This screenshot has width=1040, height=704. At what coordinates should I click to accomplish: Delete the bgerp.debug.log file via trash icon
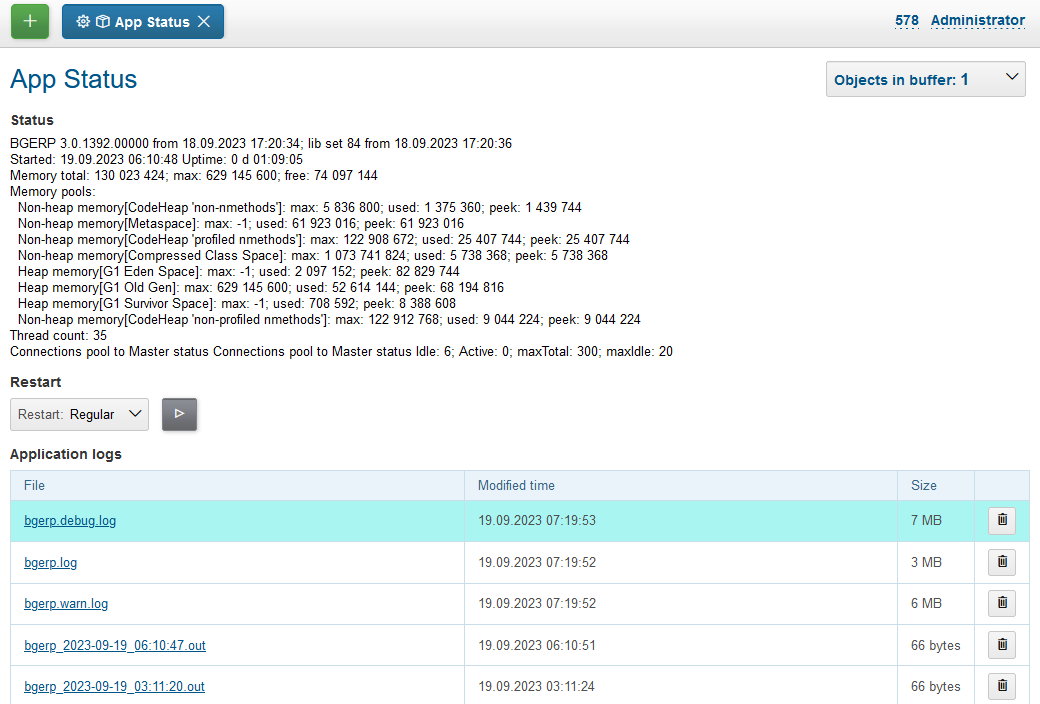click(x=1001, y=521)
